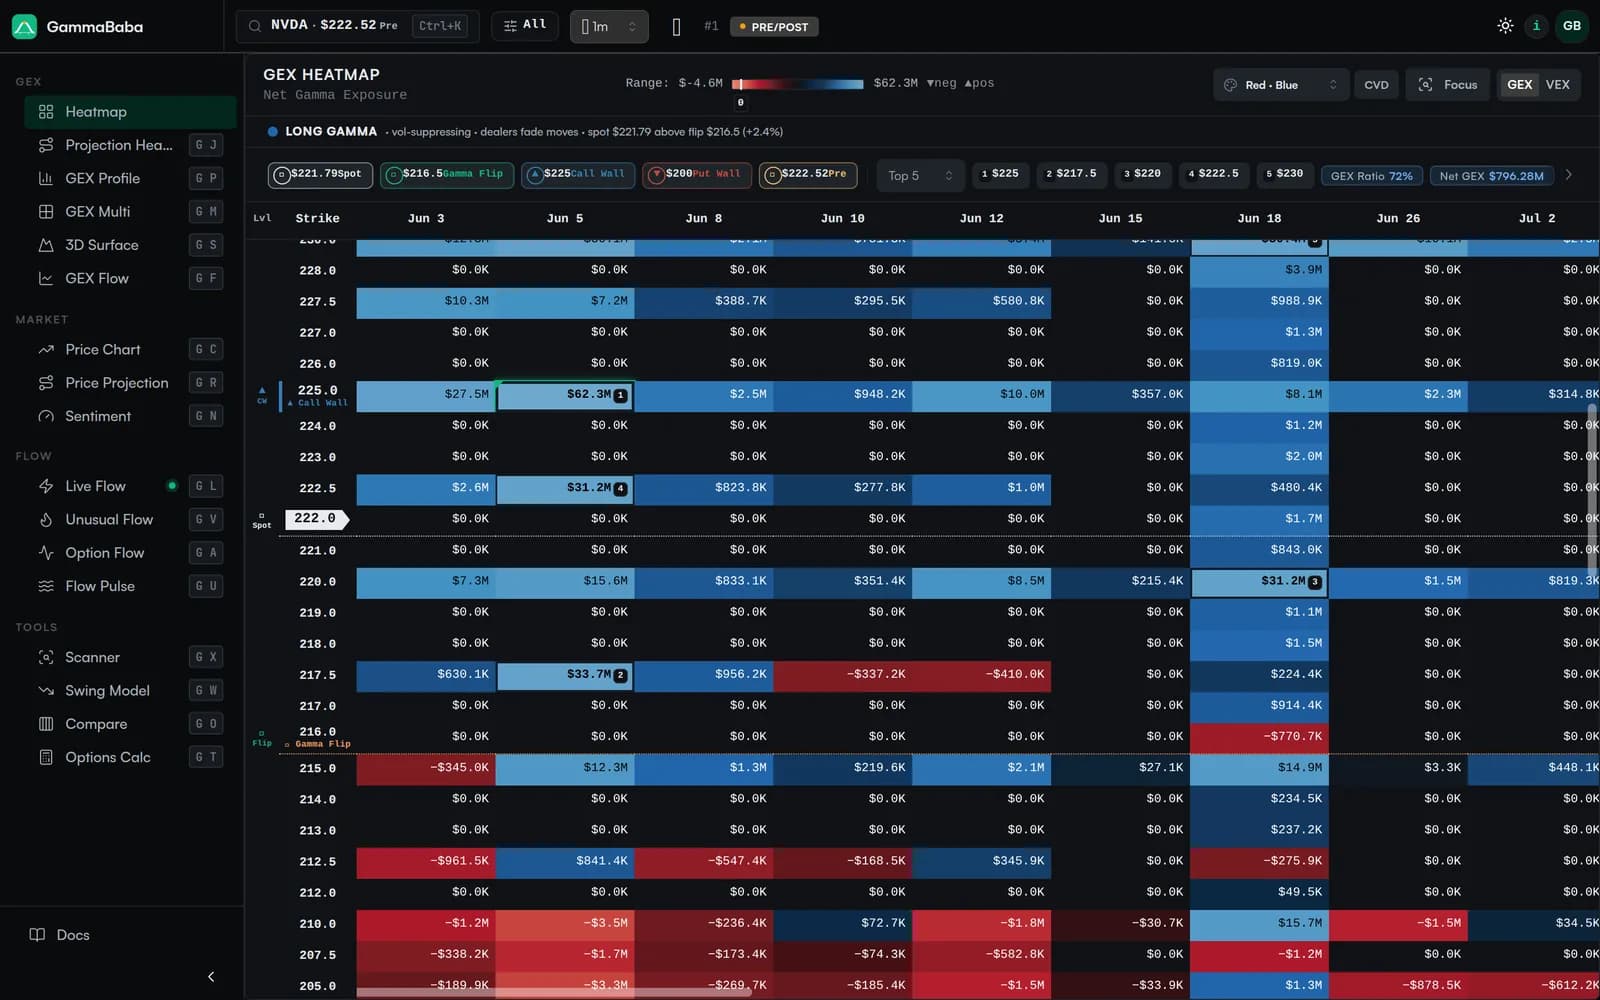Screen dimensions: 1600x1000
Task: Select the Jun 5 expiry column header
Action: pyautogui.click(x=565, y=218)
